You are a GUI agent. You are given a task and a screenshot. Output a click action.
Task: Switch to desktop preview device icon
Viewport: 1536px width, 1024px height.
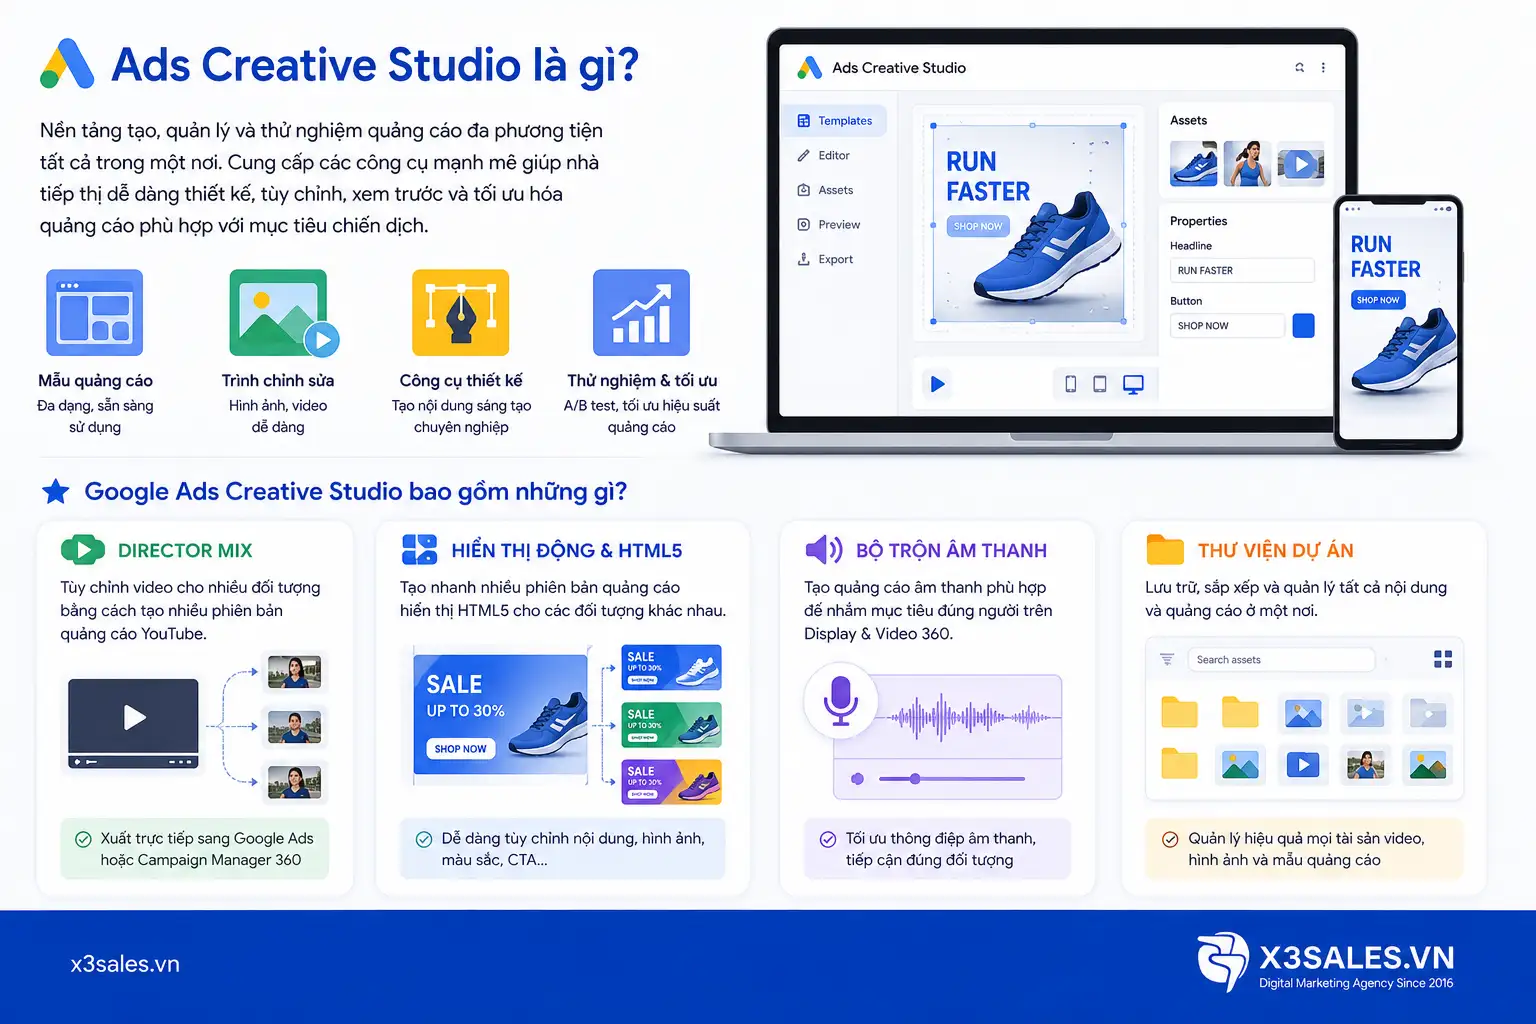pyautogui.click(x=1133, y=384)
